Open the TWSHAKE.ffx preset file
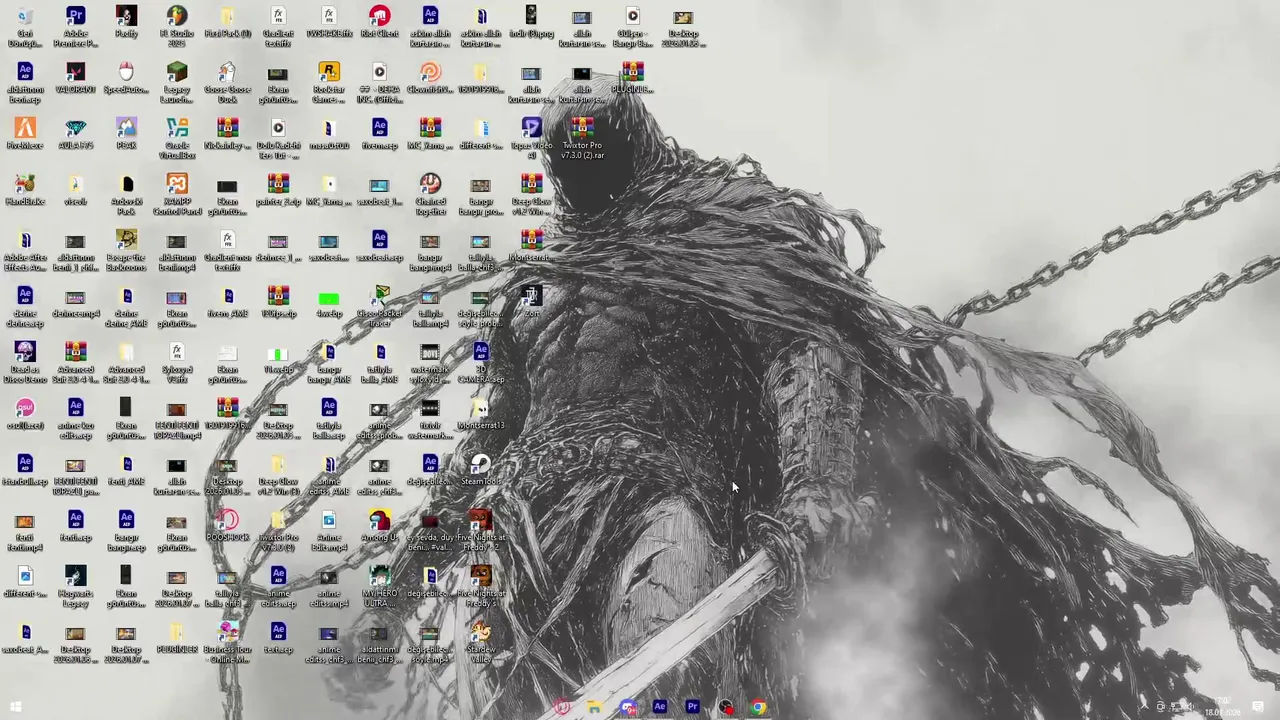Viewport: 1280px width, 720px height. (329, 22)
